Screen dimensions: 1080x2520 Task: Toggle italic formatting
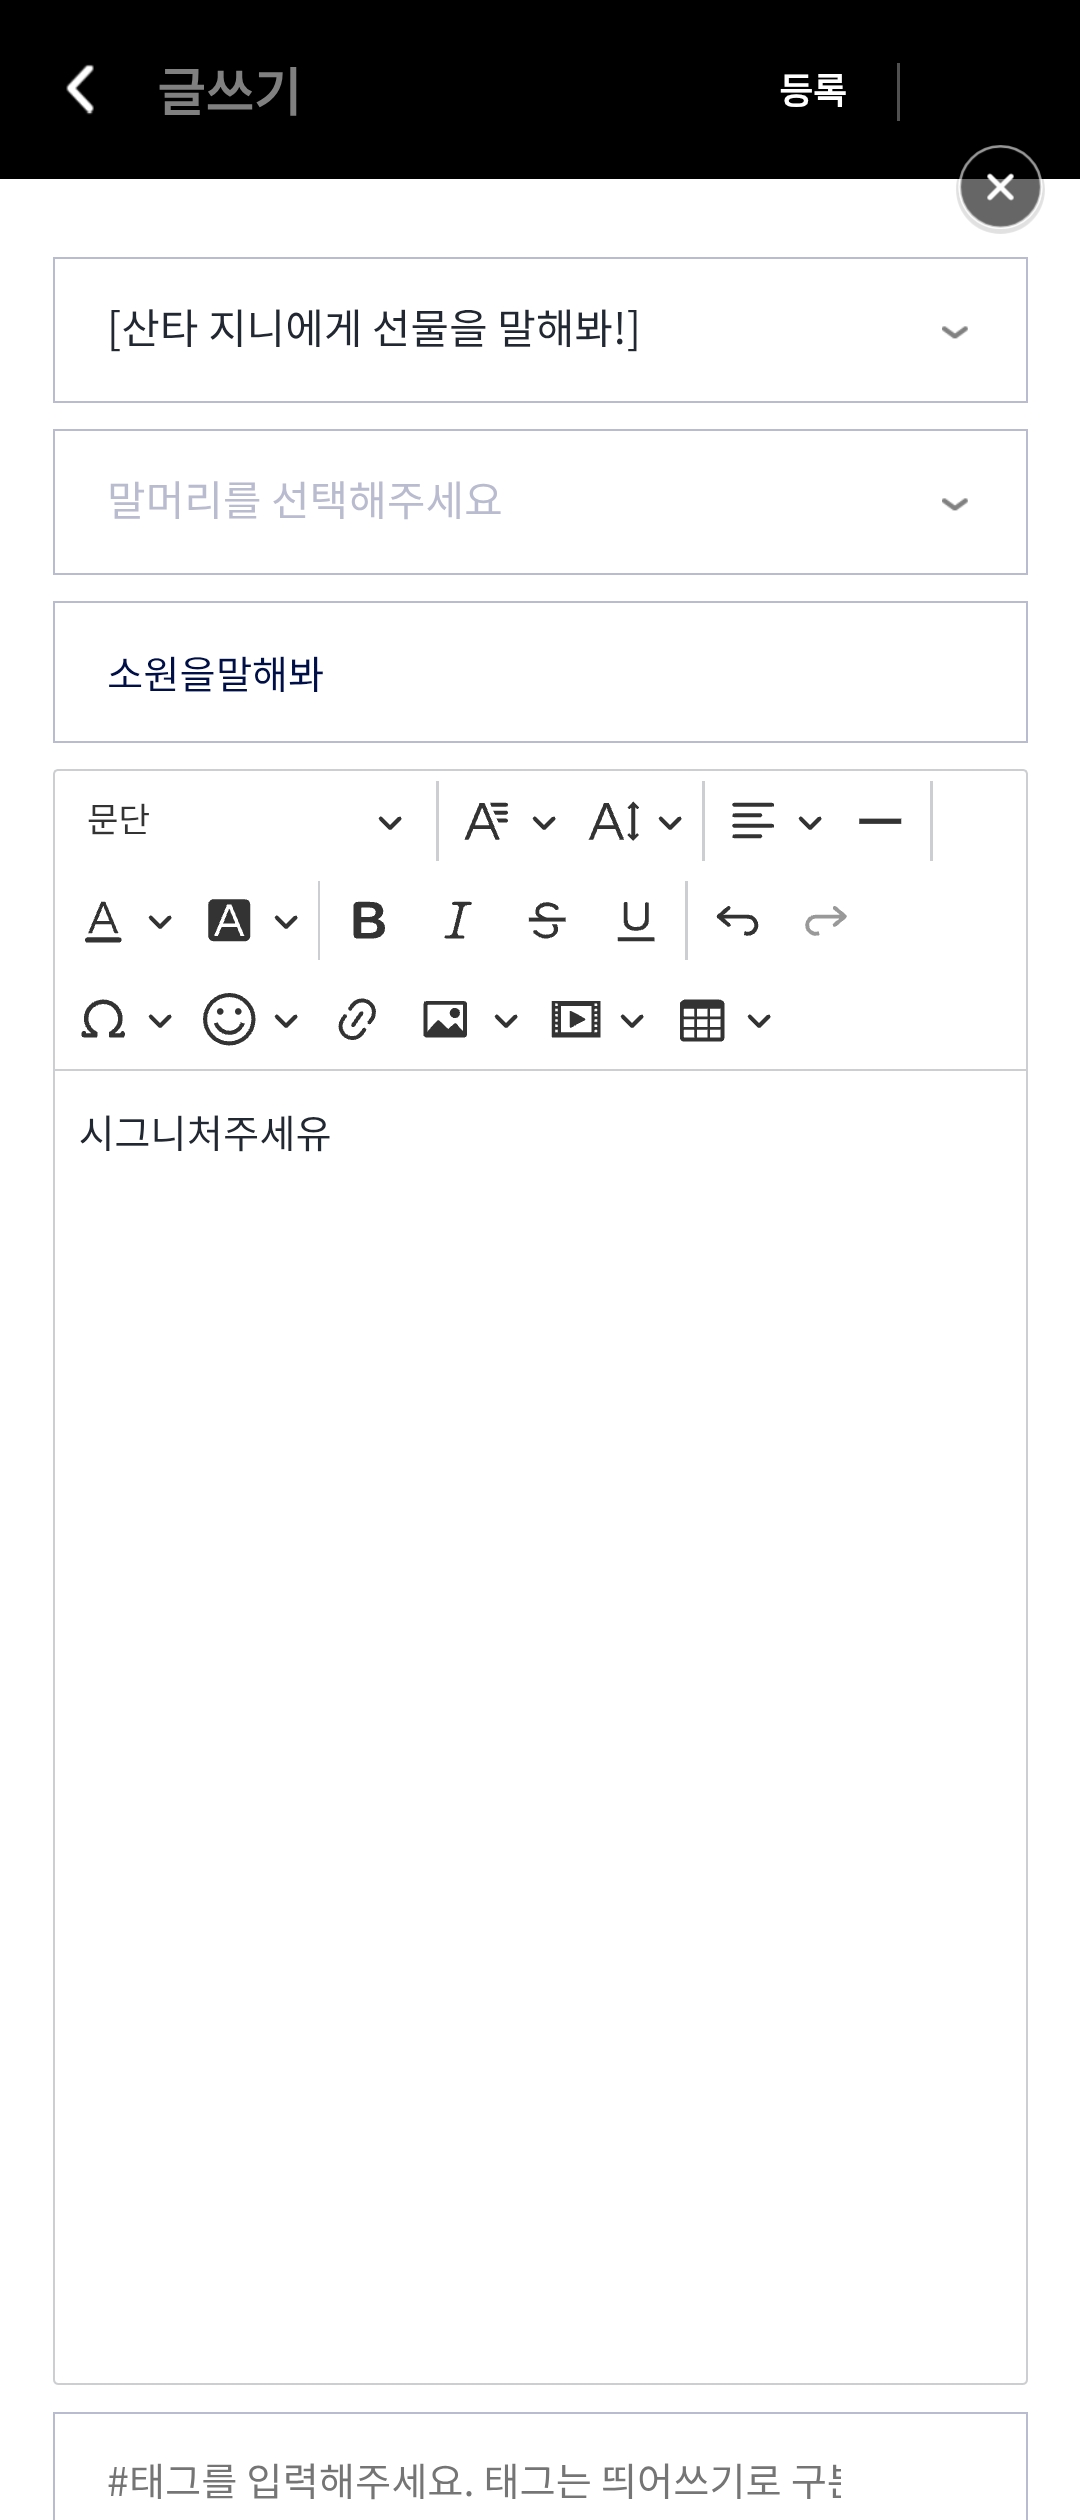click(457, 921)
